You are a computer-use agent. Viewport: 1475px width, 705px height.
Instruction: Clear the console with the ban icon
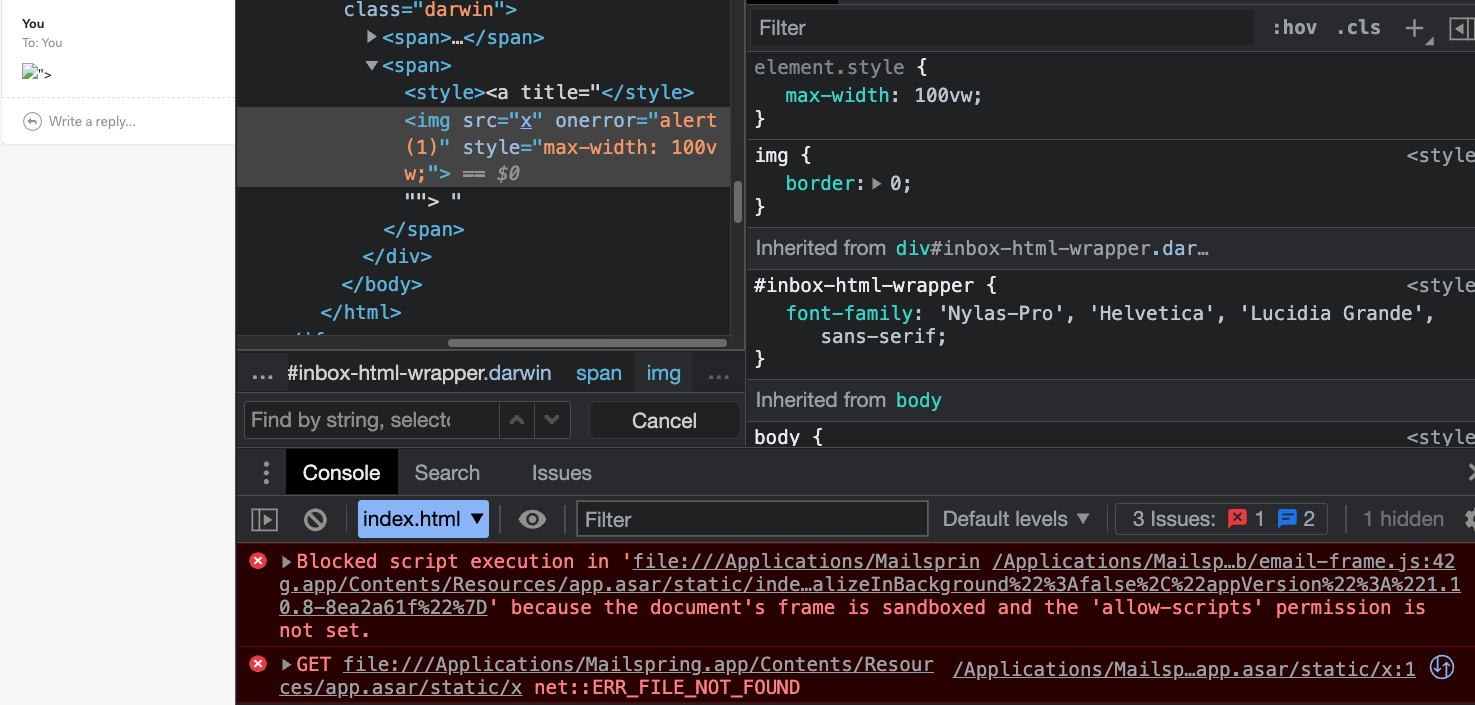[x=315, y=519]
